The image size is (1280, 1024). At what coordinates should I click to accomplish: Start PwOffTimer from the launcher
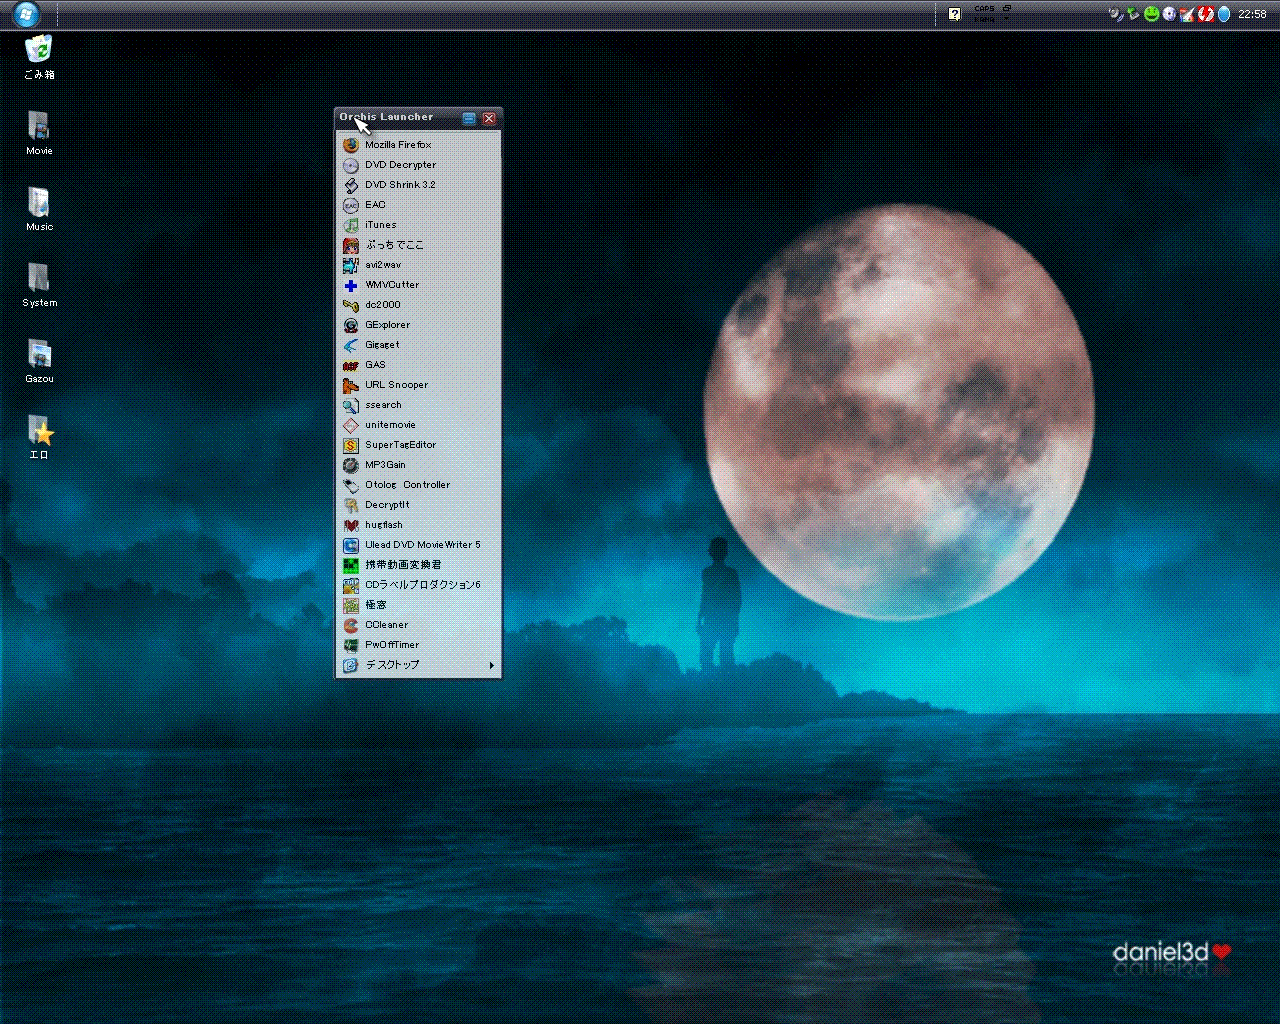[x=418, y=645]
